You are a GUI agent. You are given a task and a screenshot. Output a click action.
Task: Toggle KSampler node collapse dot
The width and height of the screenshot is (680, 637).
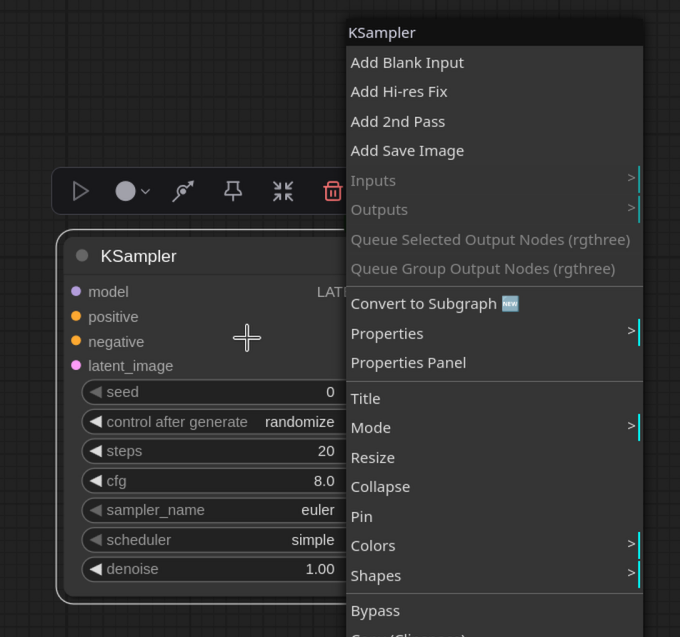pyautogui.click(x=82, y=256)
